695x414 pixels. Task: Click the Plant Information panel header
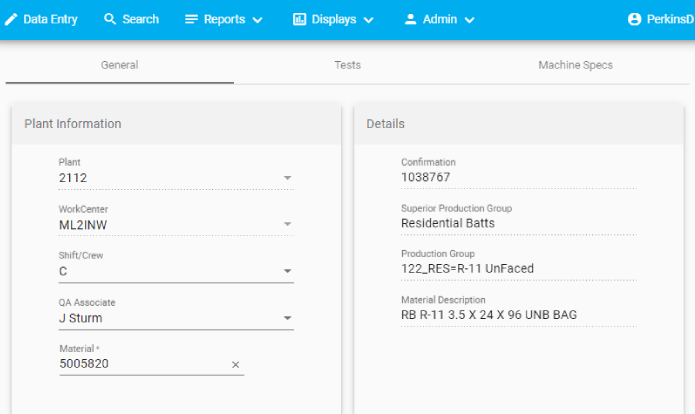coord(176,124)
